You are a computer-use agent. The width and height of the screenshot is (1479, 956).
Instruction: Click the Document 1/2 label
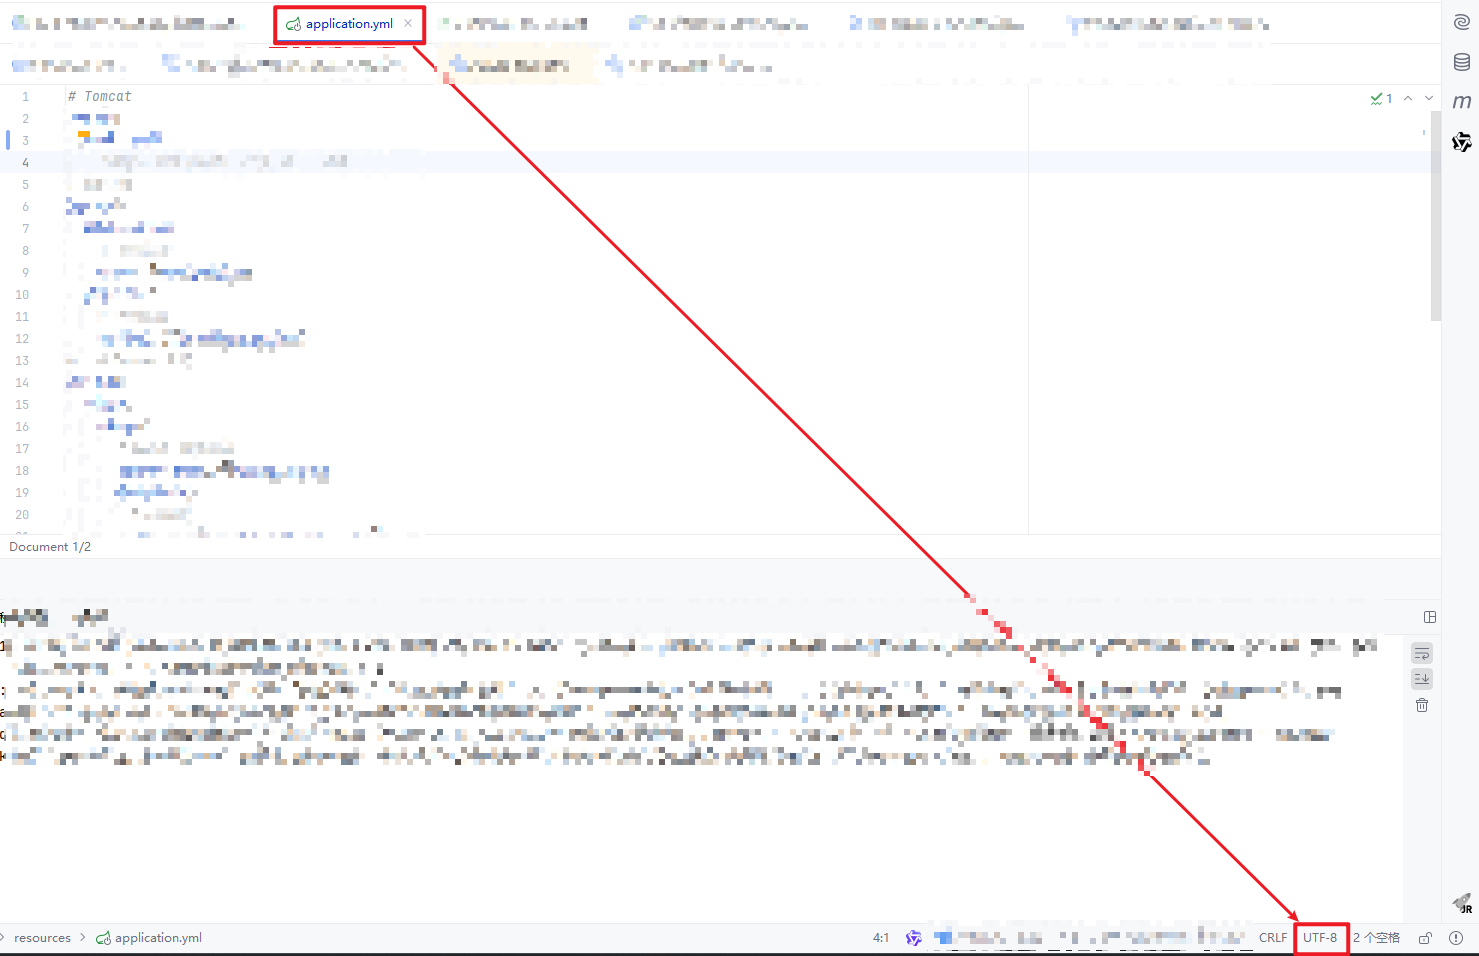coord(49,546)
